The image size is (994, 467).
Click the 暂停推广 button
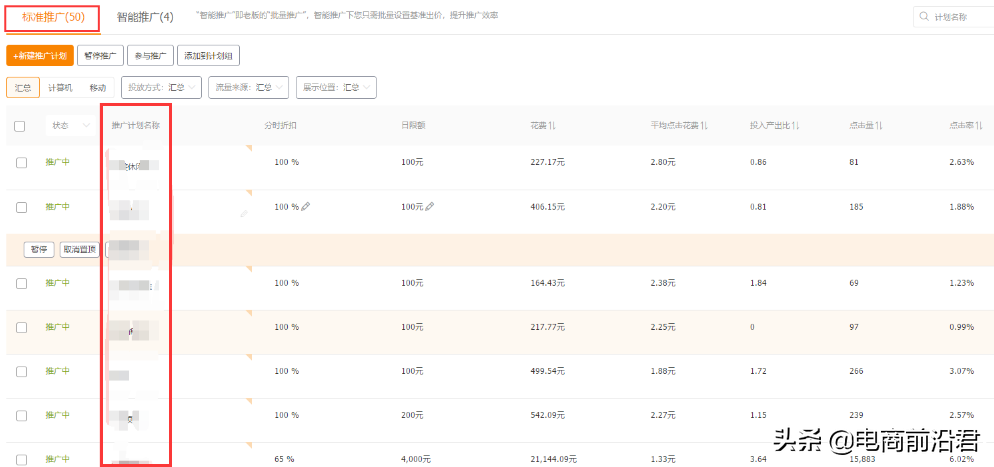point(100,56)
